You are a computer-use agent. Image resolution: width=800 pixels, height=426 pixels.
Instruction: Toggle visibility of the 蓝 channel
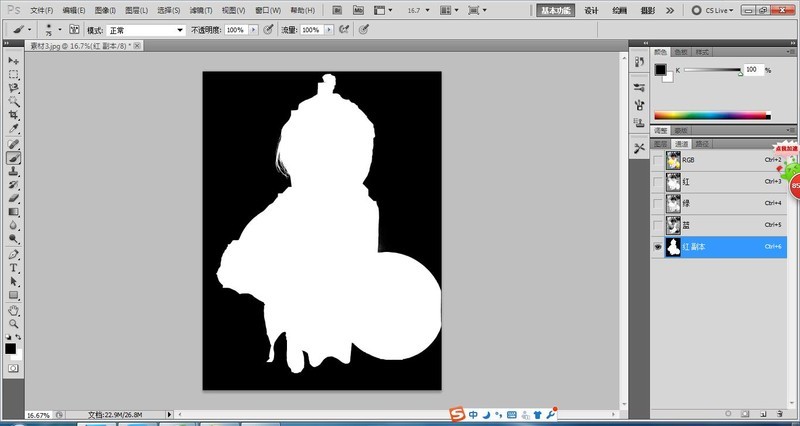click(x=657, y=224)
